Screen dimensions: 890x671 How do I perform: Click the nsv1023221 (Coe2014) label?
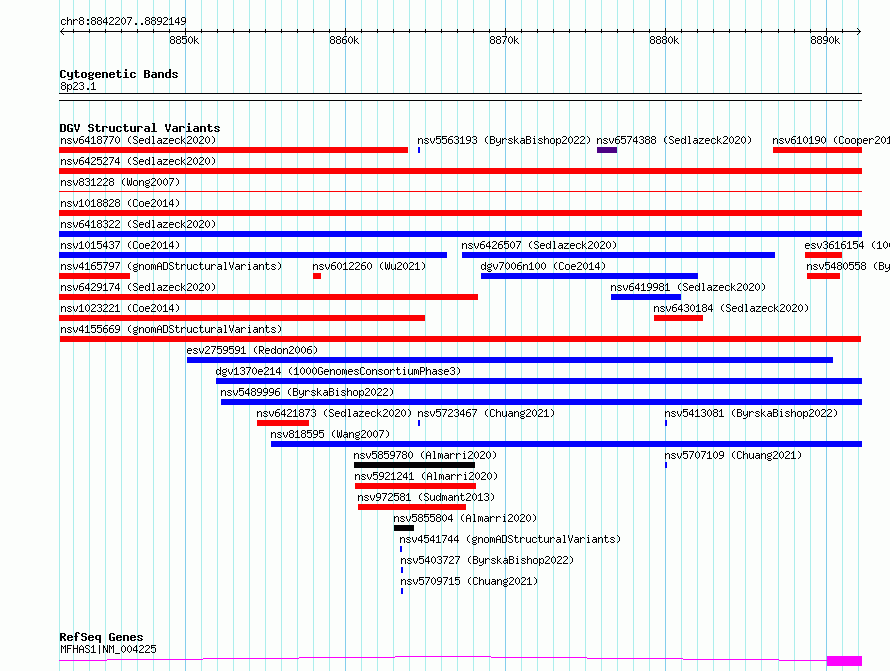pos(120,308)
